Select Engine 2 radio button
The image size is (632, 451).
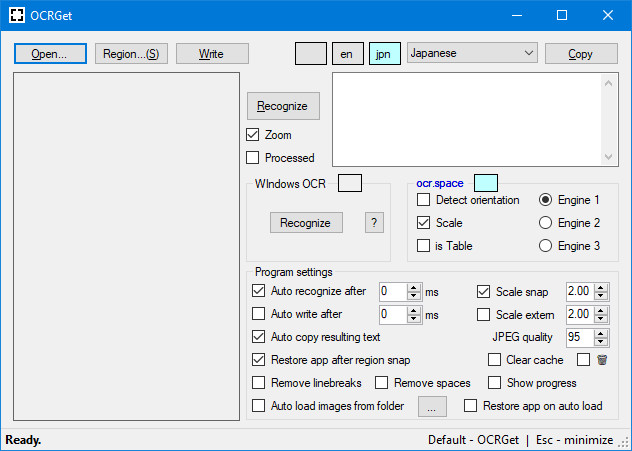point(546,223)
